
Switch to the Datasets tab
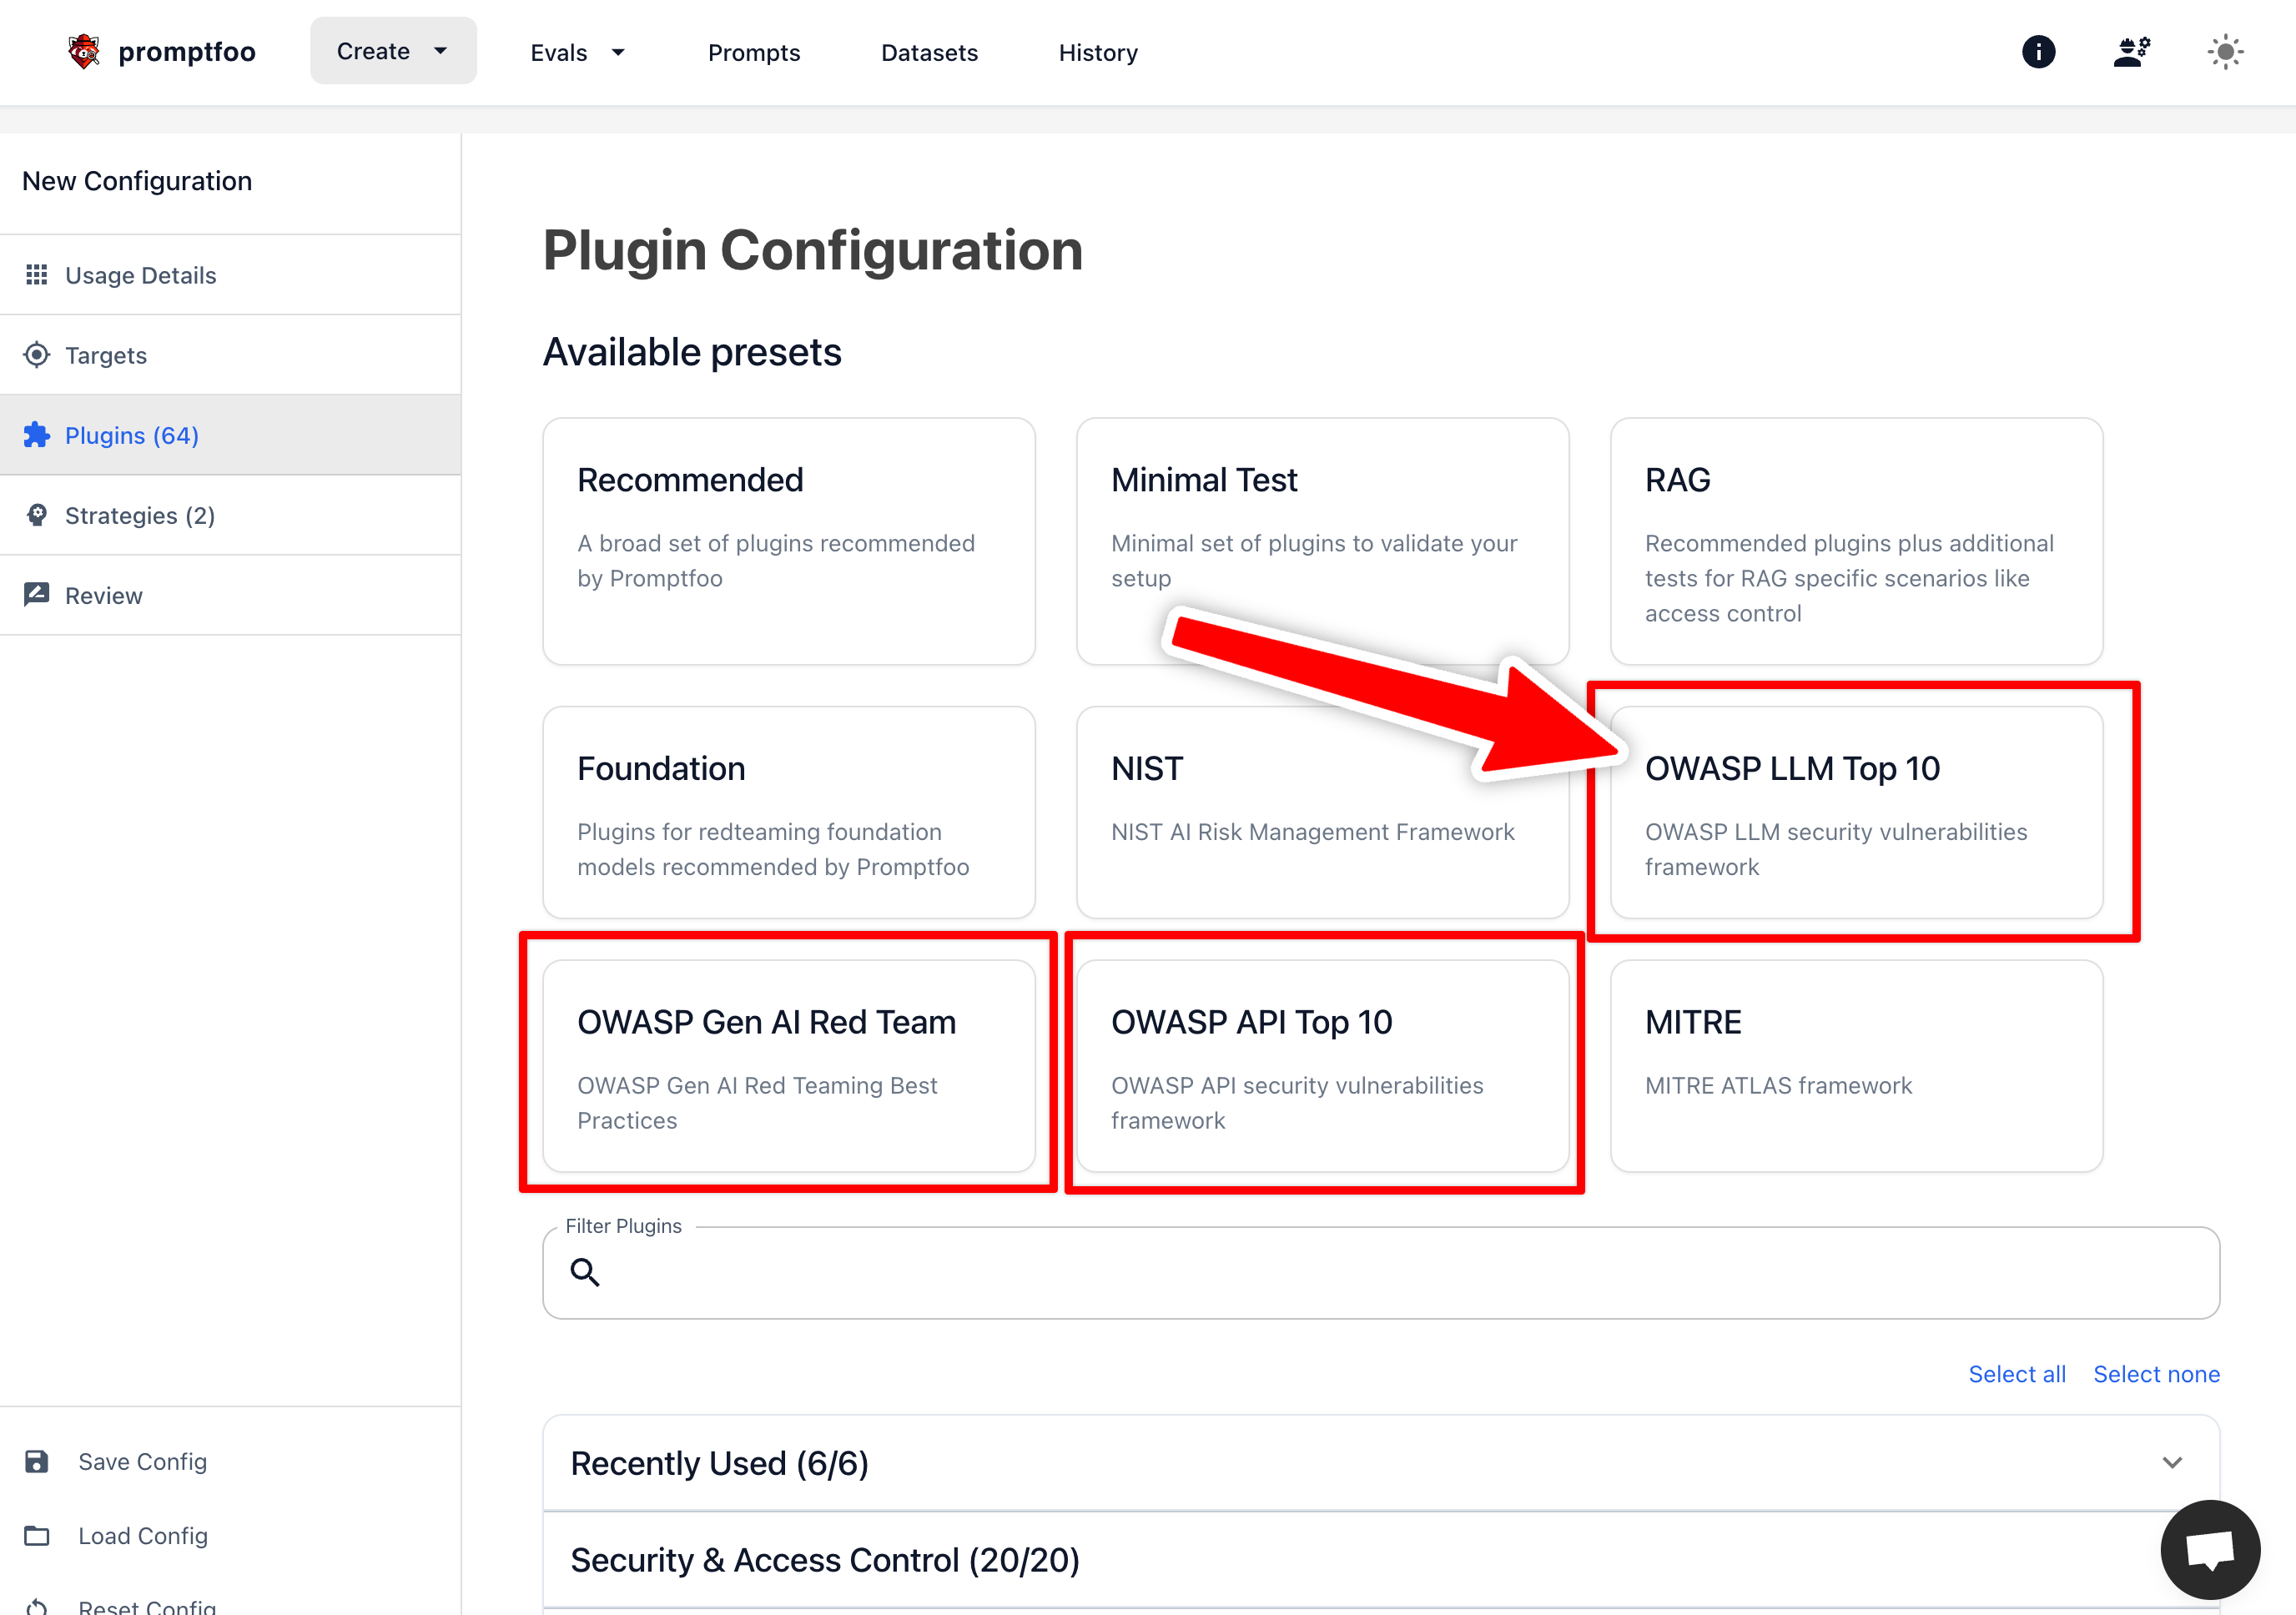tap(929, 52)
